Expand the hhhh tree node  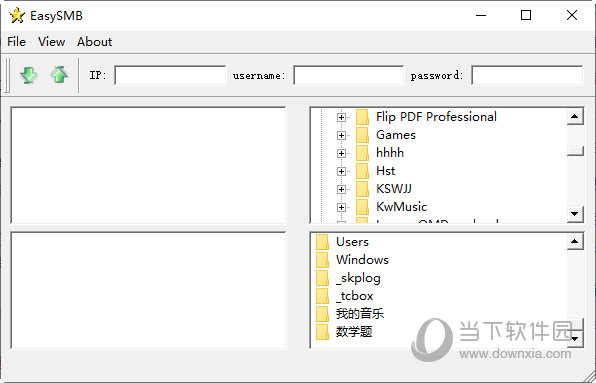[x=341, y=153]
